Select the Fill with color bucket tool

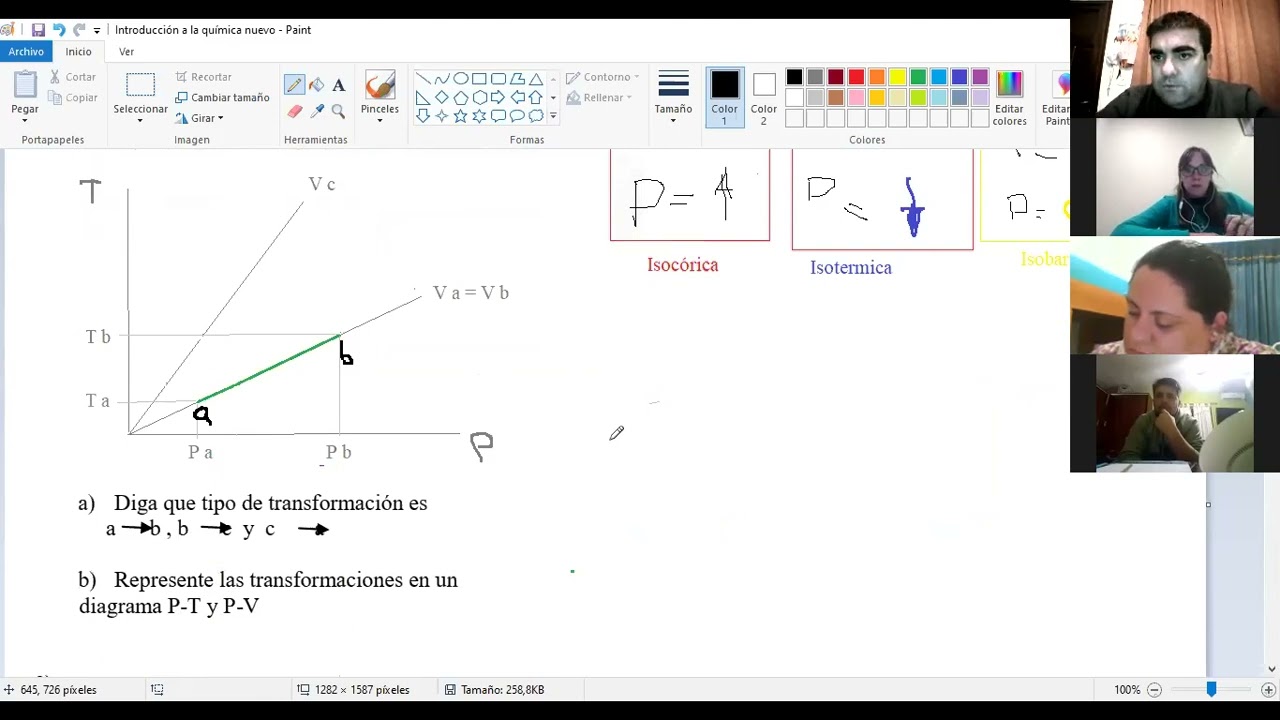click(316, 85)
